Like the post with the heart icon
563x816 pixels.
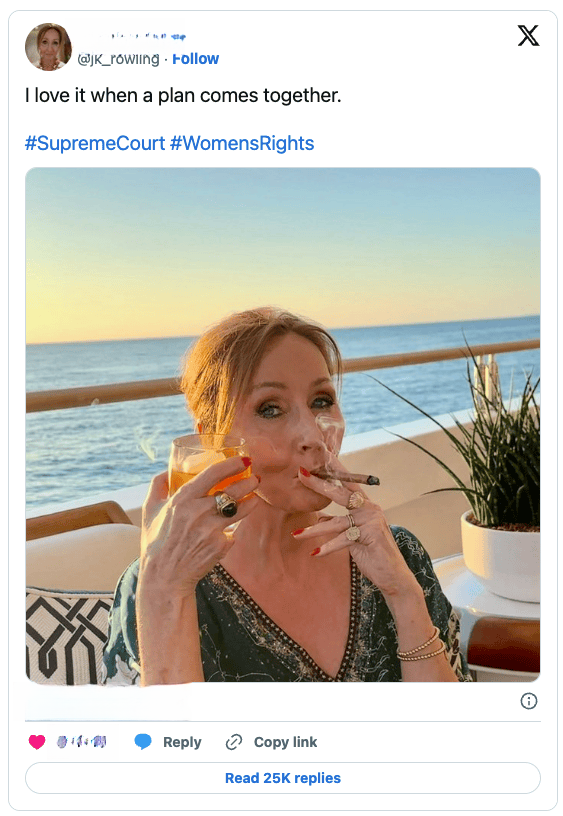point(37,742)
